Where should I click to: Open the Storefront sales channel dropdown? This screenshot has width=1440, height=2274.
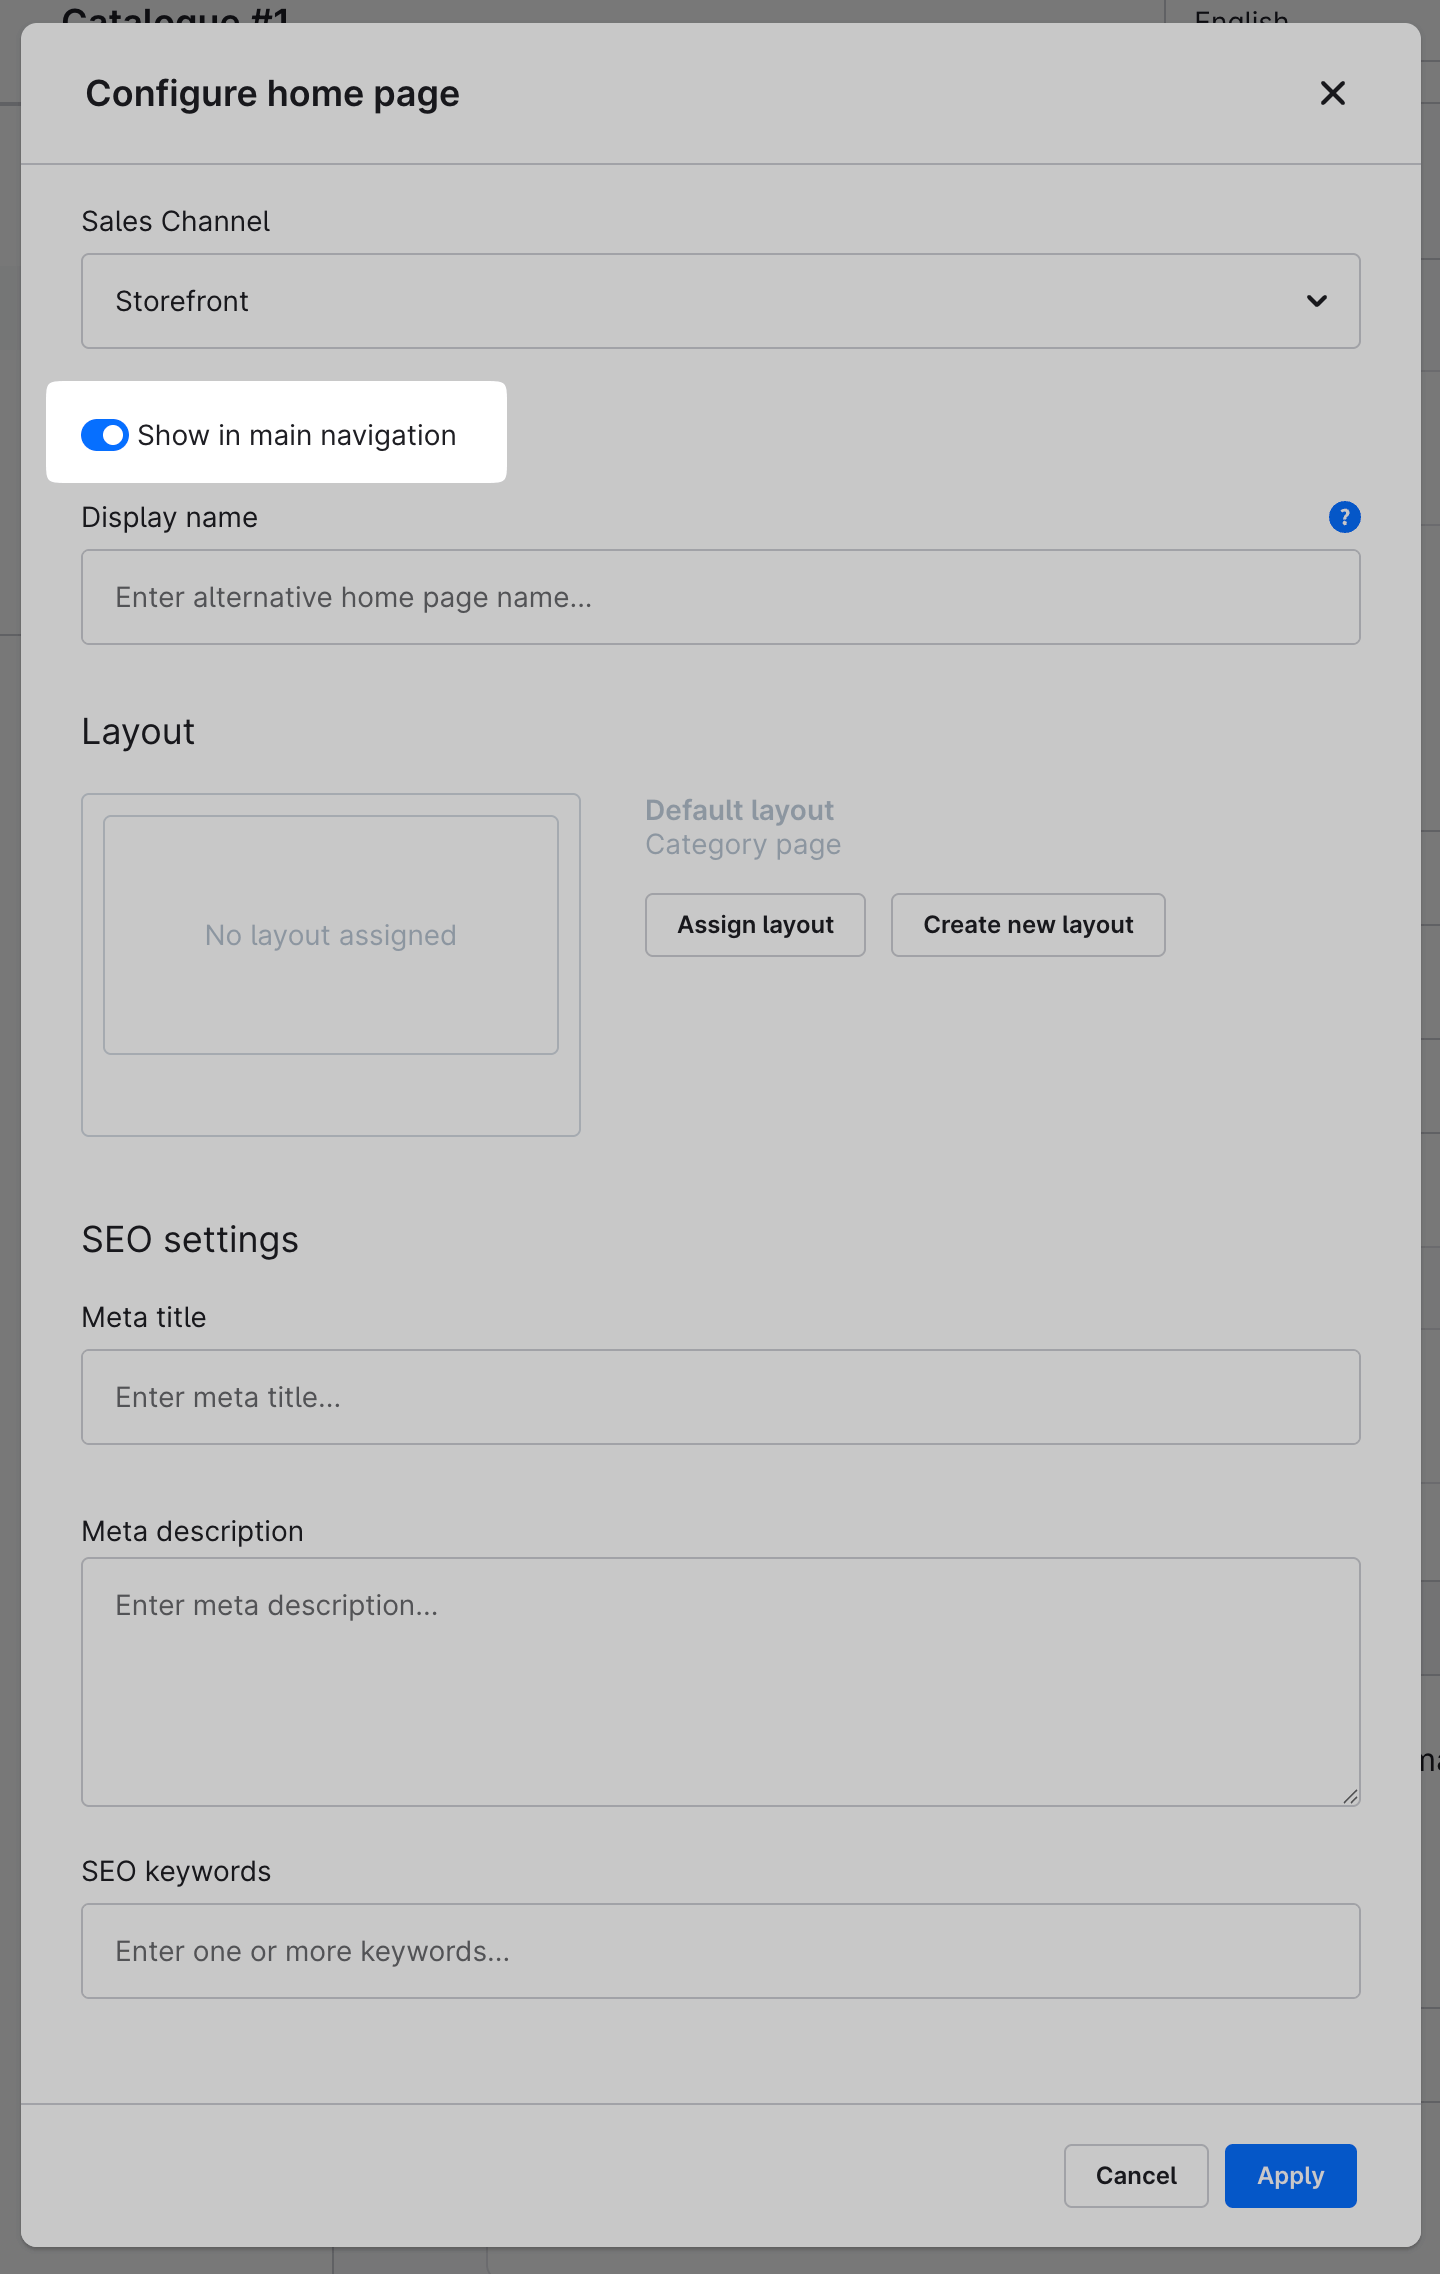tap(720, 301)
